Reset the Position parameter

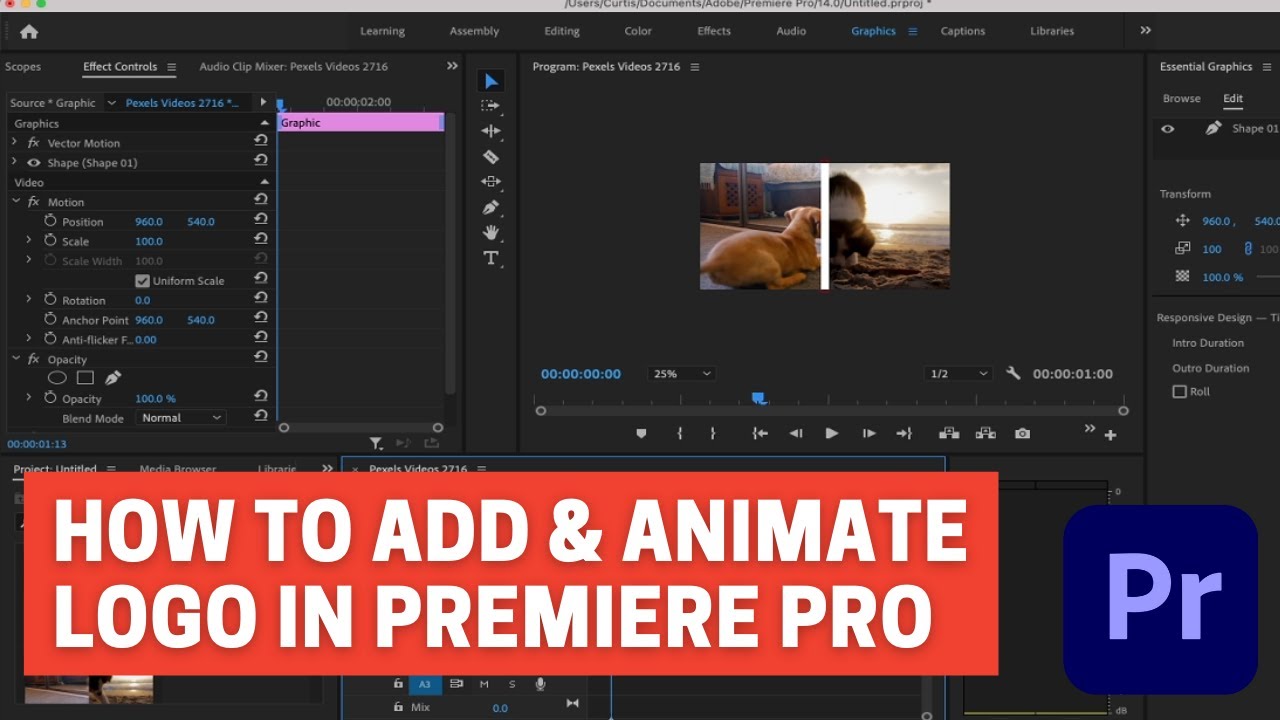pyautogui.click(x=261, y=221)
